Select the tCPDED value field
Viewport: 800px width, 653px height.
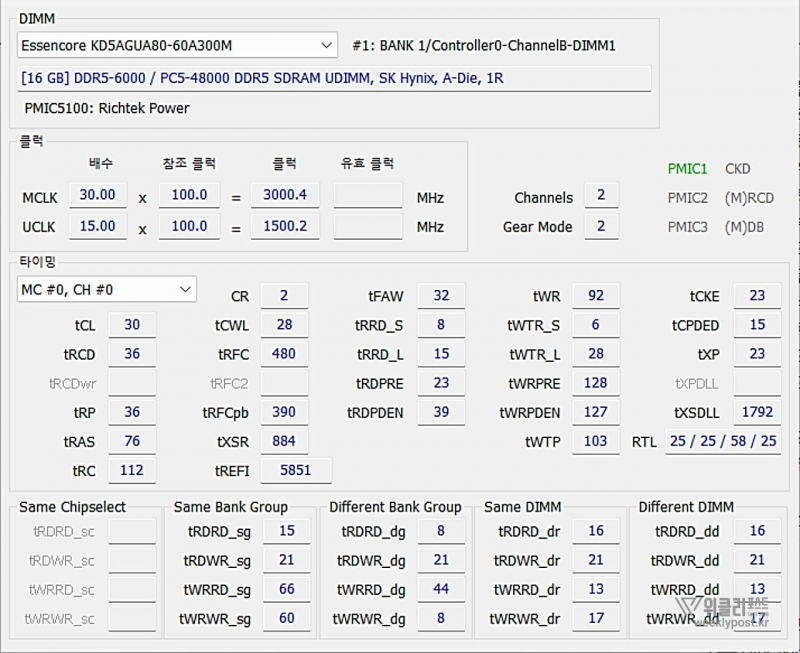click(x=758, y=325)
